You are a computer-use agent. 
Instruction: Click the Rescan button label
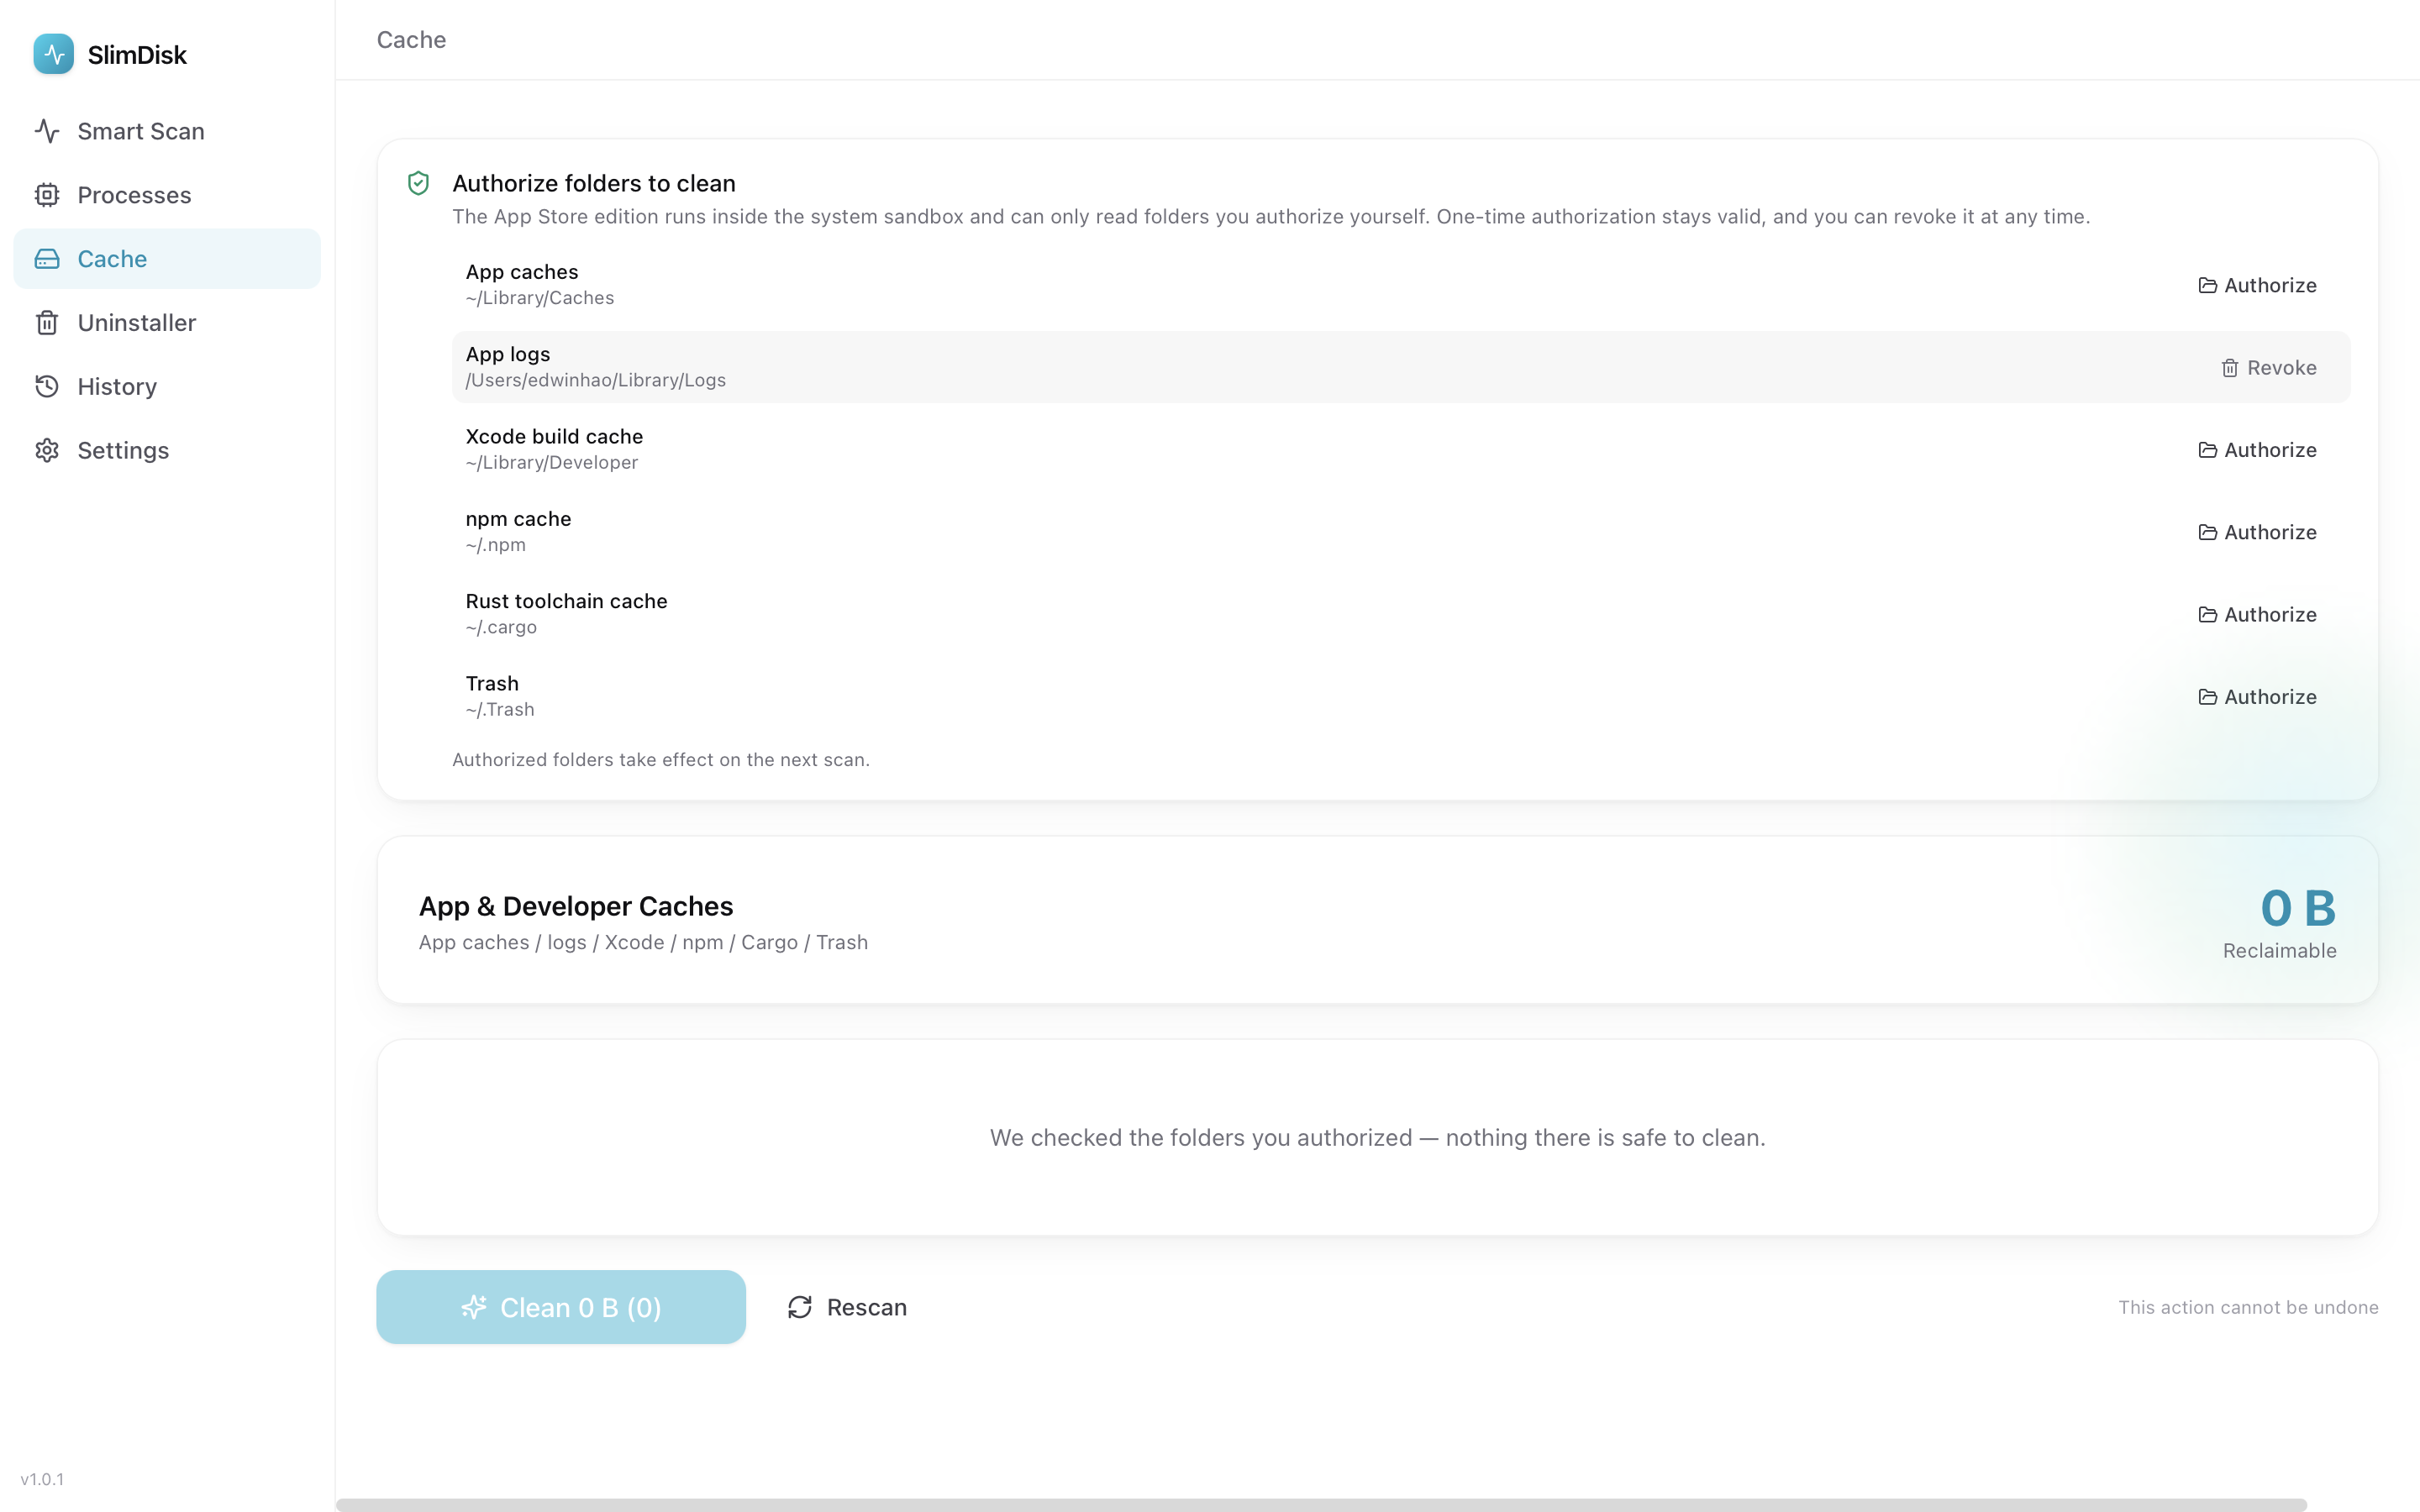[866, 1307]
